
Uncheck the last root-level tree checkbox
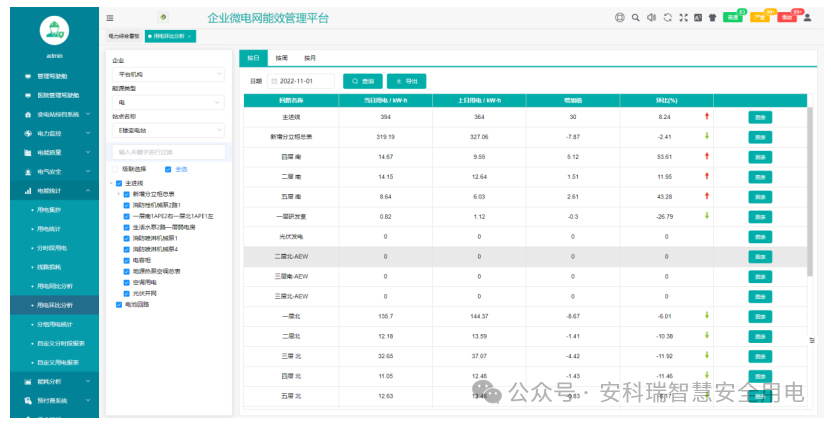pos(119,305)
